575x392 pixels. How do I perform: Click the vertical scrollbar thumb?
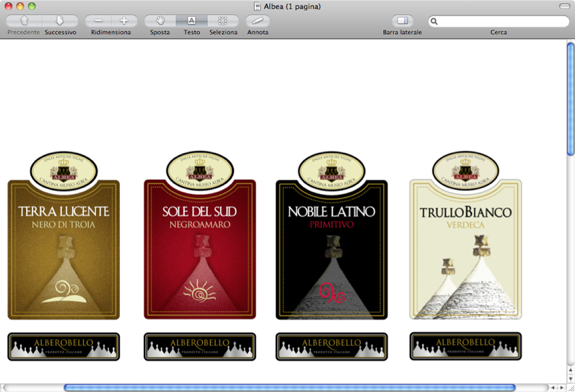[571, 99]
